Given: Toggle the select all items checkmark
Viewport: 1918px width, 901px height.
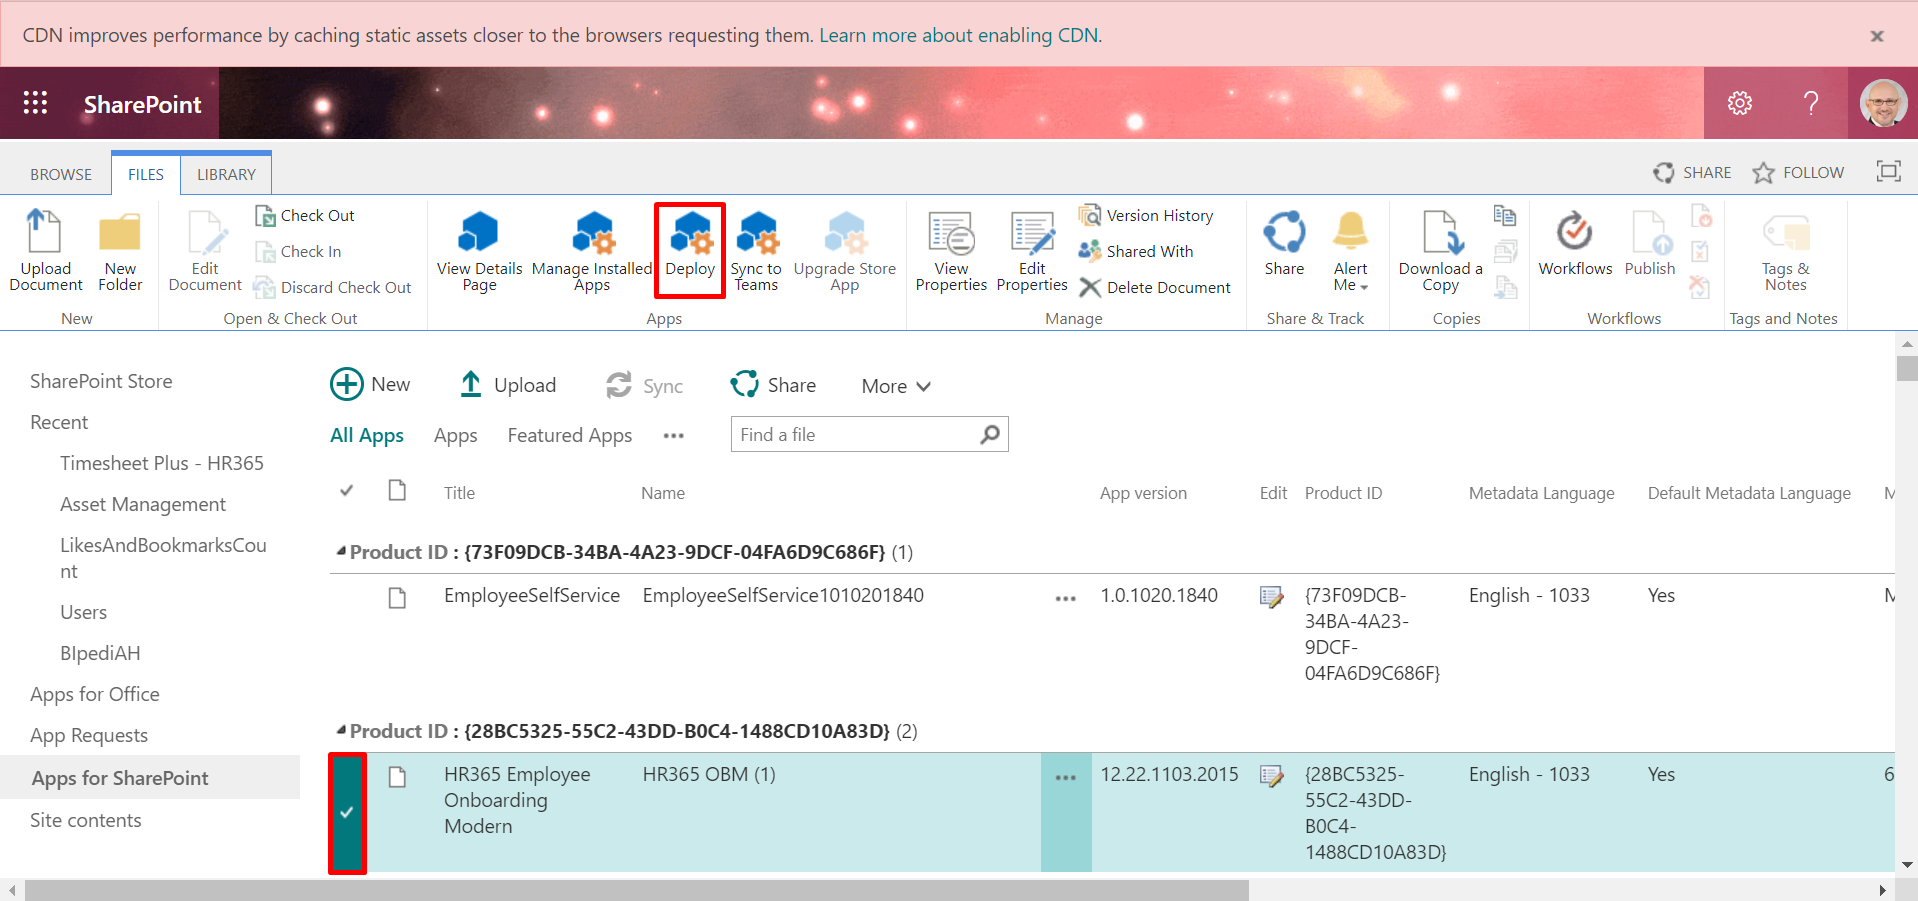Looking at the screenshot, I should [x=347, y=491].
